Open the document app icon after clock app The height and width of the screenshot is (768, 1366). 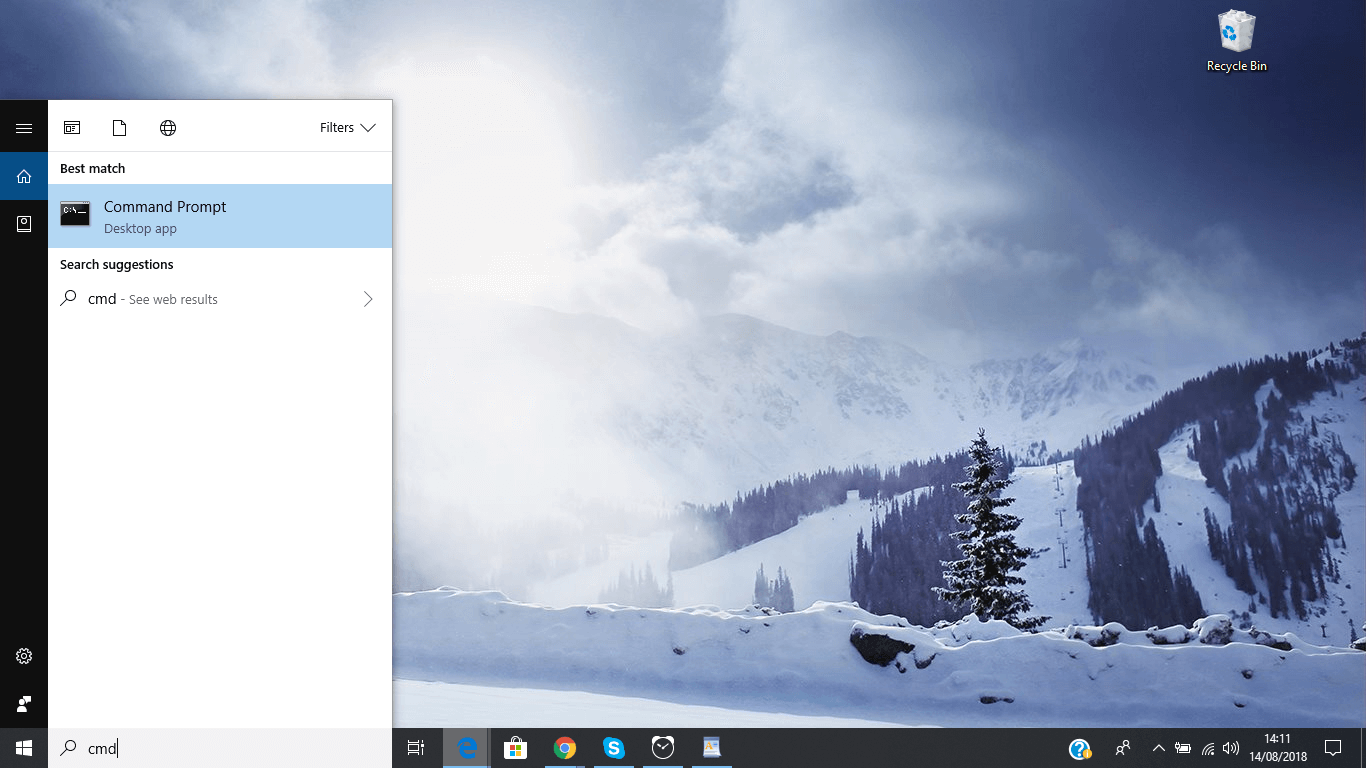point(711,748)
